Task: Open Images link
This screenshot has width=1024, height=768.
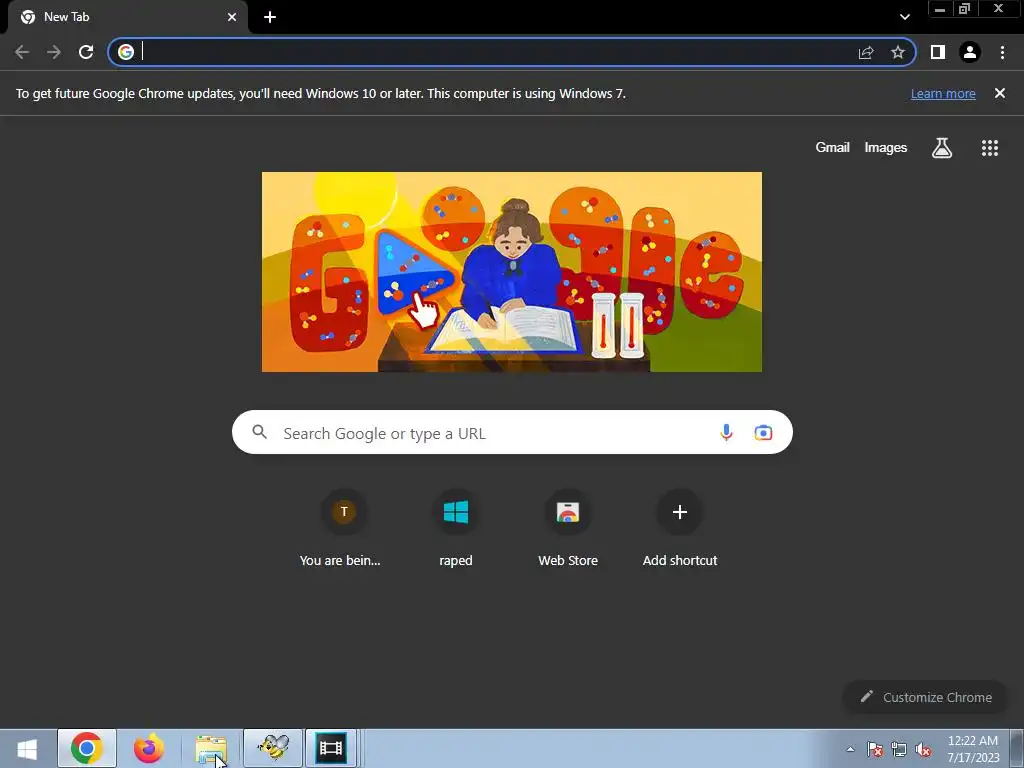Action: [x=886, y=148]
